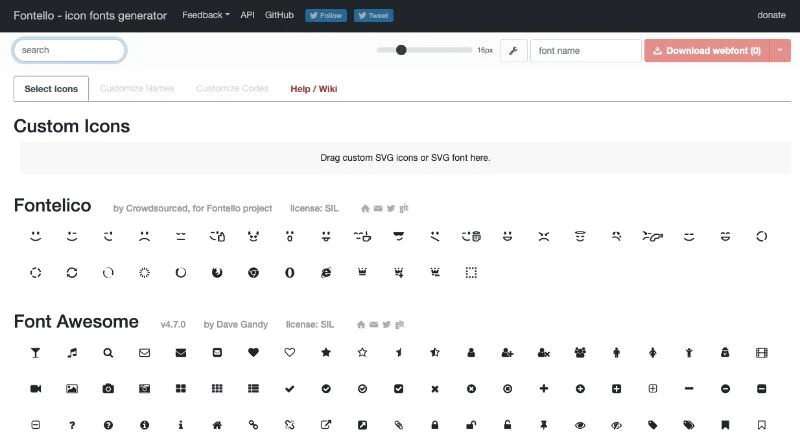800x445 pixels.
Task: Expand the Feedback dropdown menu
Action: (x=206, y=15)
